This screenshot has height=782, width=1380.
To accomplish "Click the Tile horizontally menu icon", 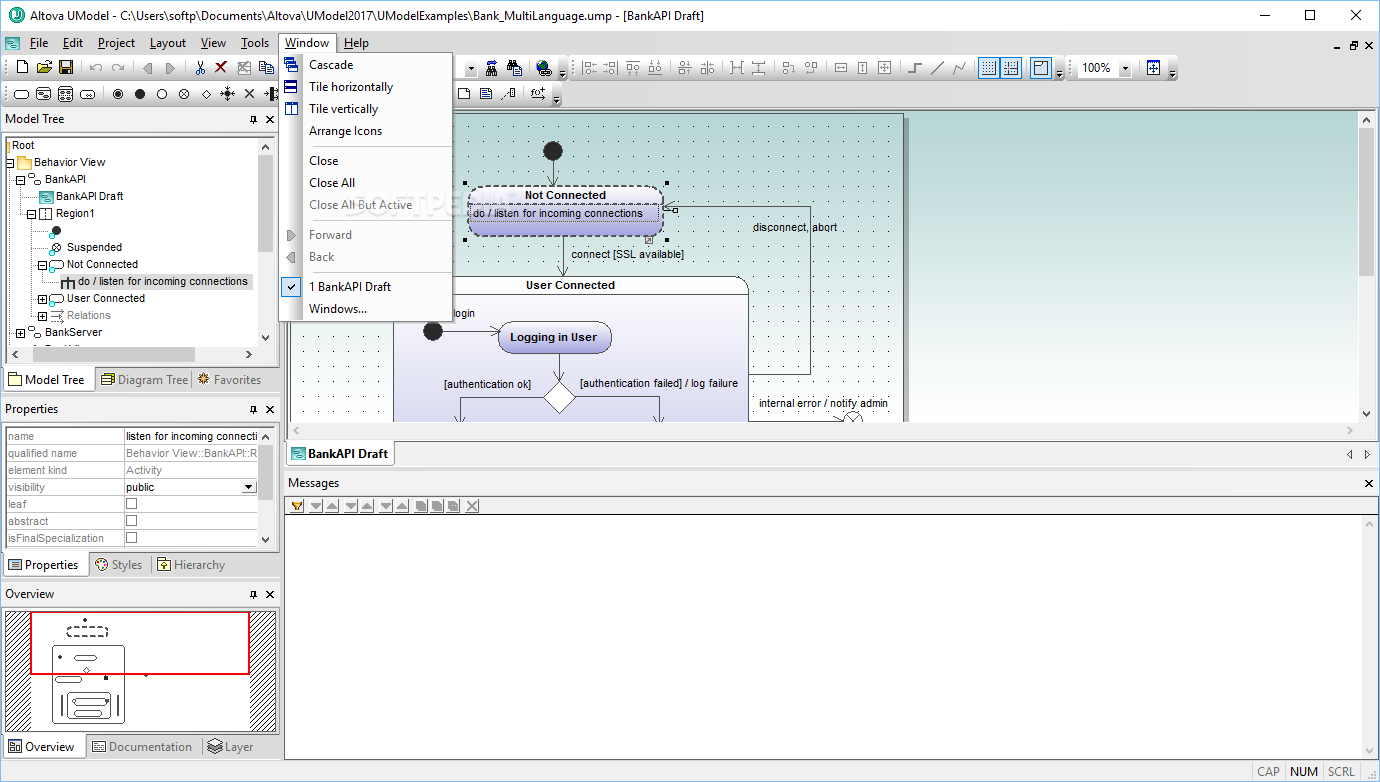I will tap(291, 87).
